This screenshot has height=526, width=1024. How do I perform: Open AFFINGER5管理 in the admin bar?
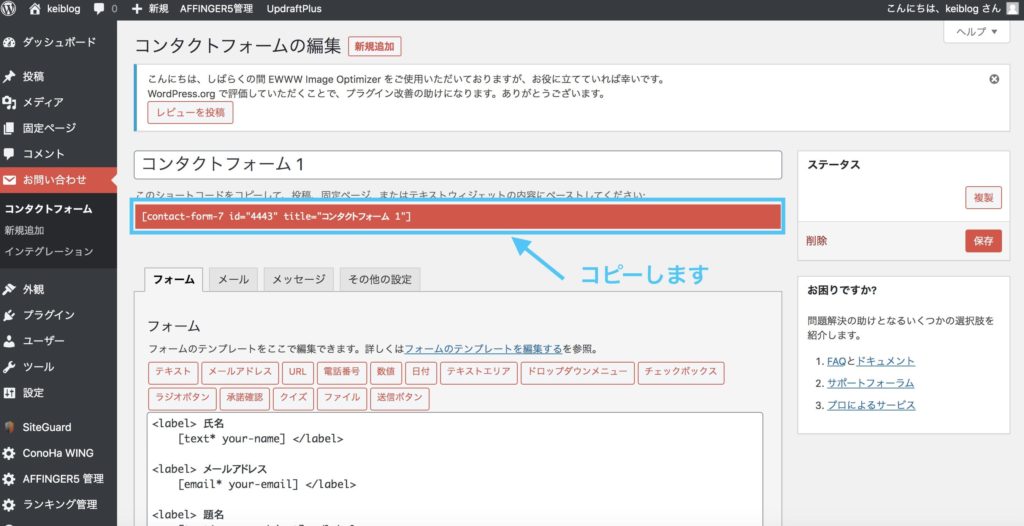[x=216, y=9]
